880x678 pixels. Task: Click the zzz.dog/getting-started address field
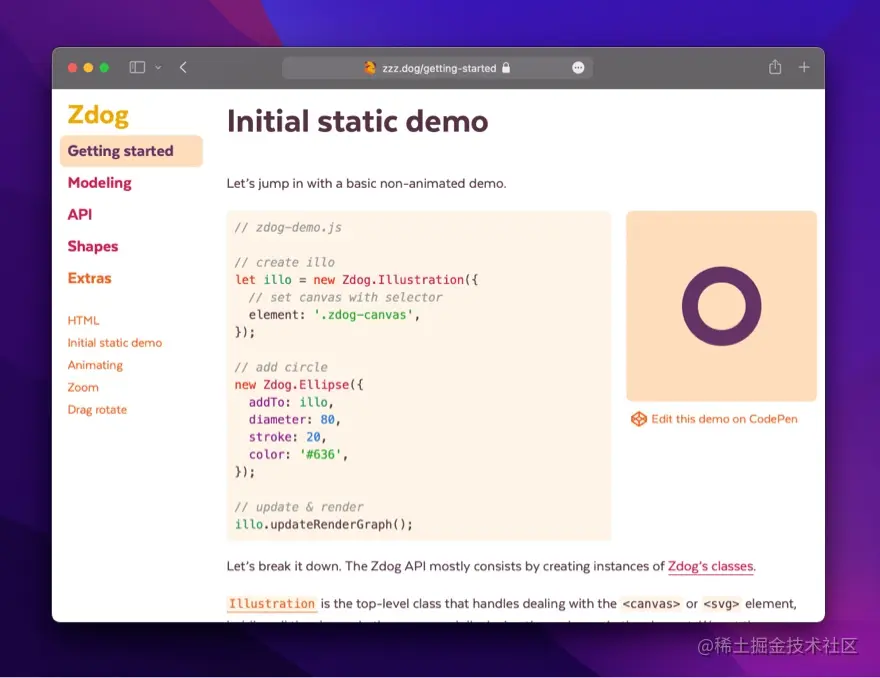pyautogui.click(x=438, y=68)
